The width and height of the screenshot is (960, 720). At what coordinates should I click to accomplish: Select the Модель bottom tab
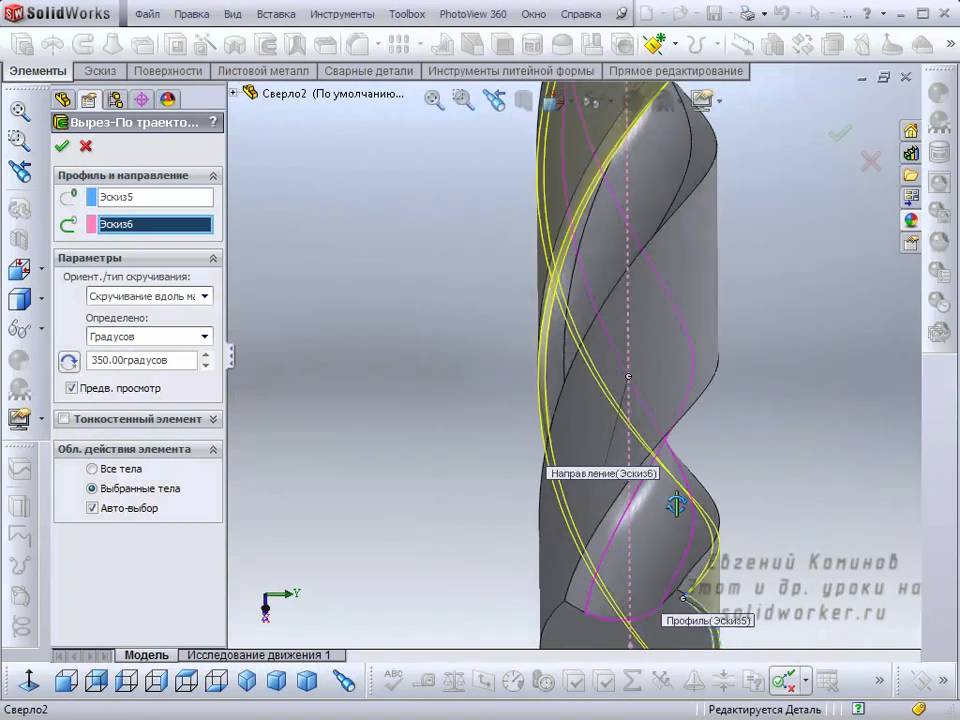tap(146, 655)
